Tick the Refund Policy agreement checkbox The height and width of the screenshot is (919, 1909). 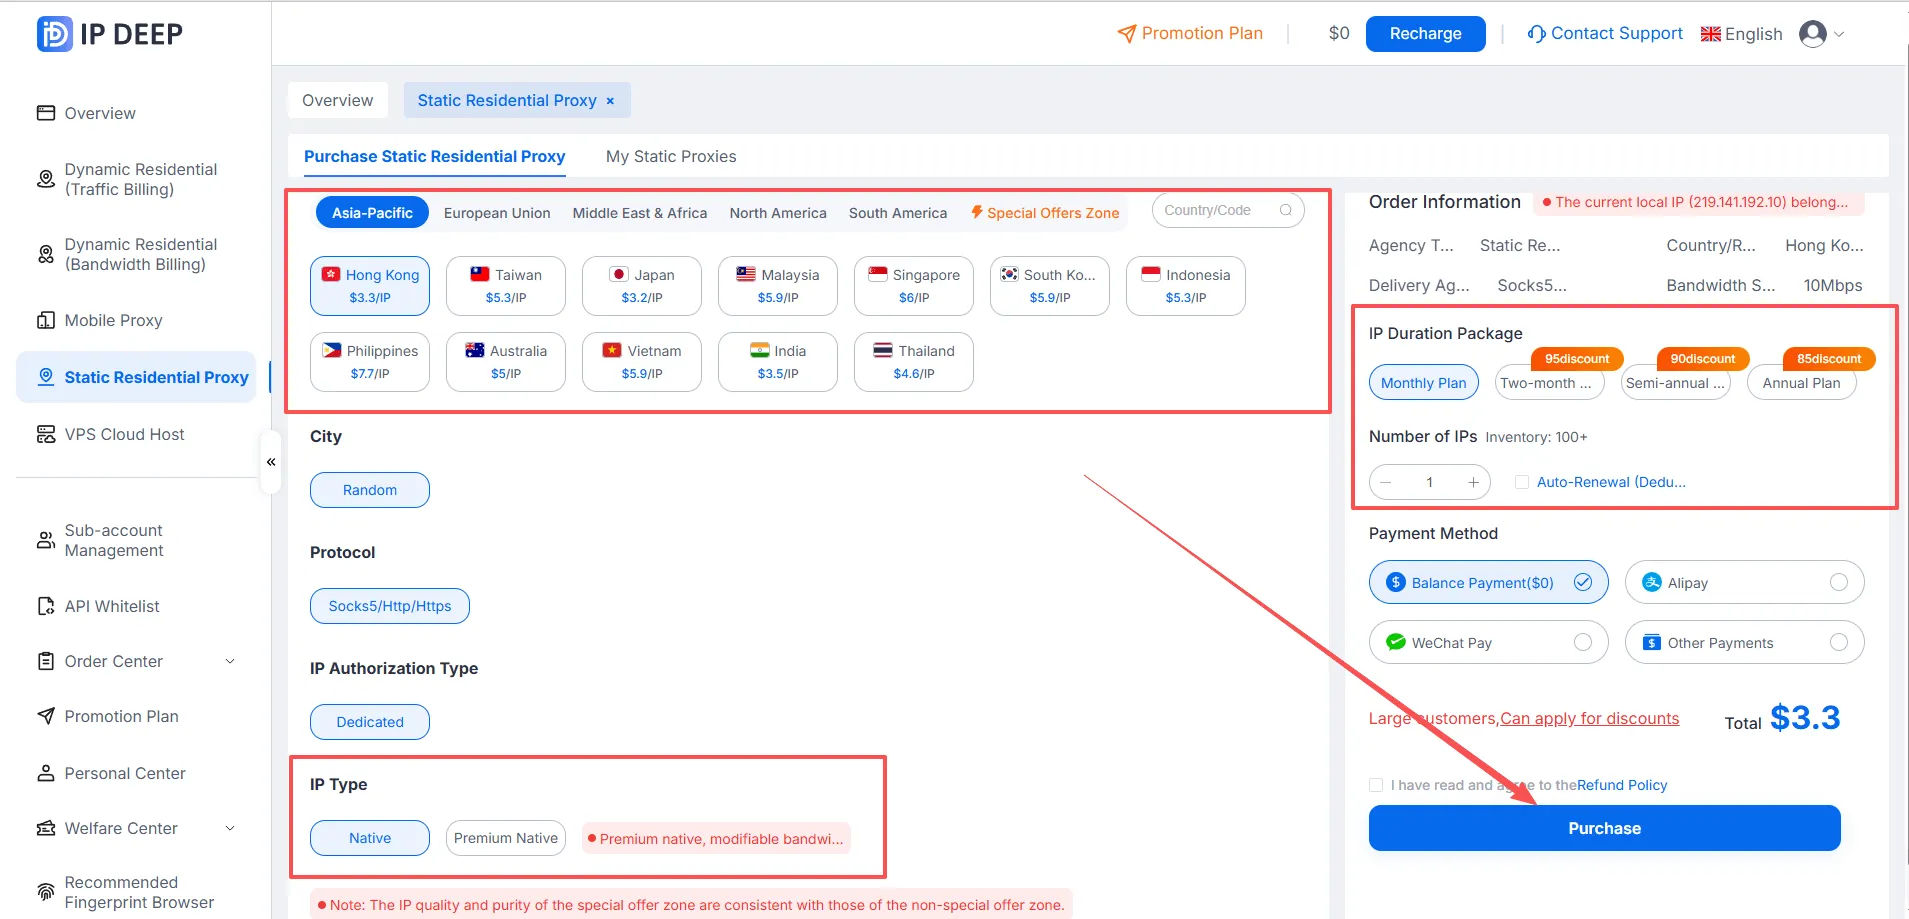tap(1376, 785)
